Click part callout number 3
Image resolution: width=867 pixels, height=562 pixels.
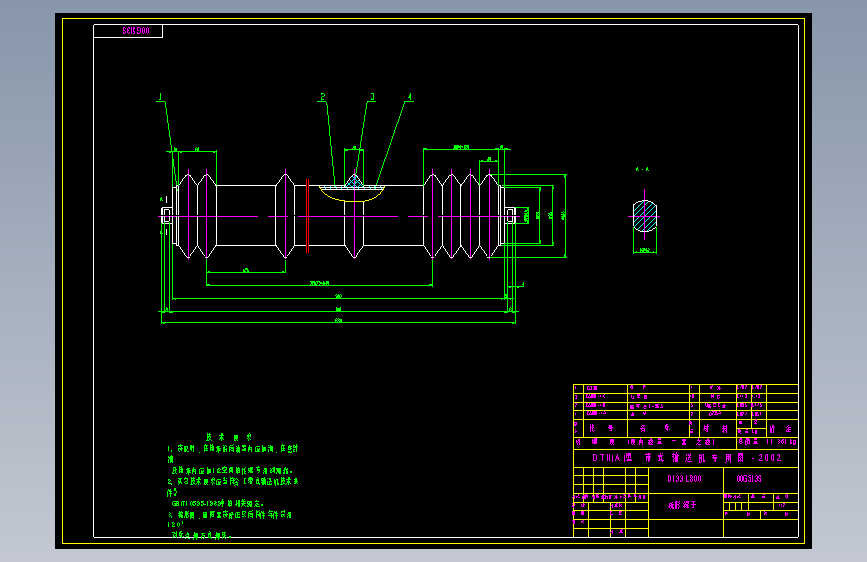click(x=372, y=97)
